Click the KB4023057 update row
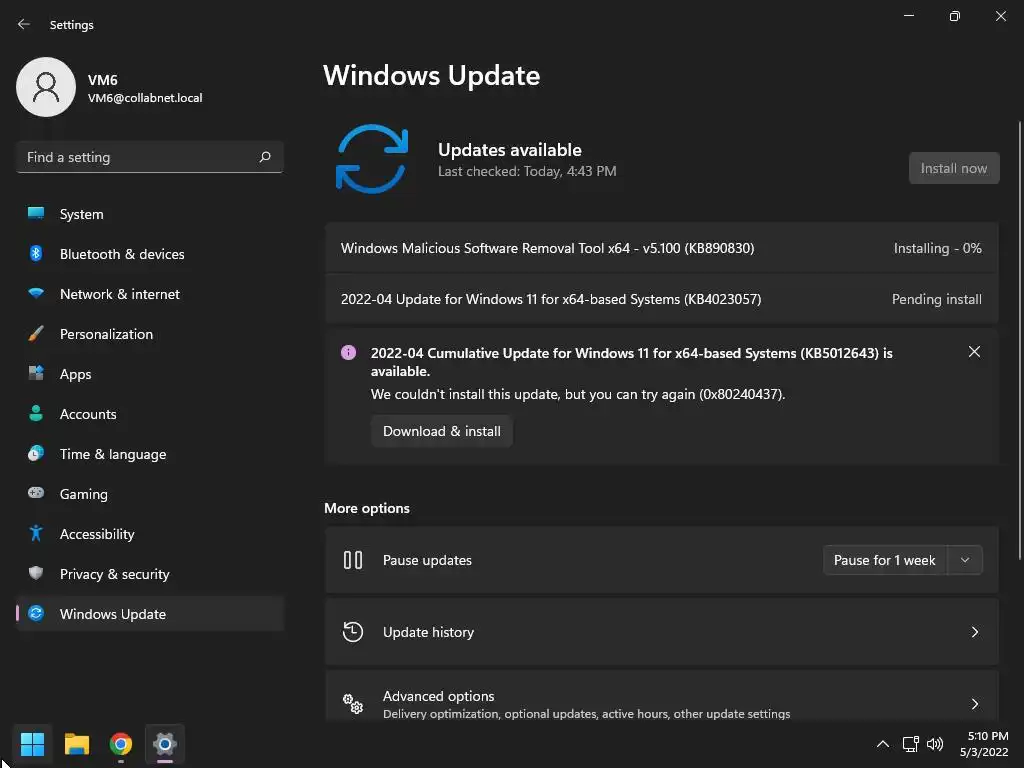The width and height of the screenshot is (1024, 768). click(662, 298)
